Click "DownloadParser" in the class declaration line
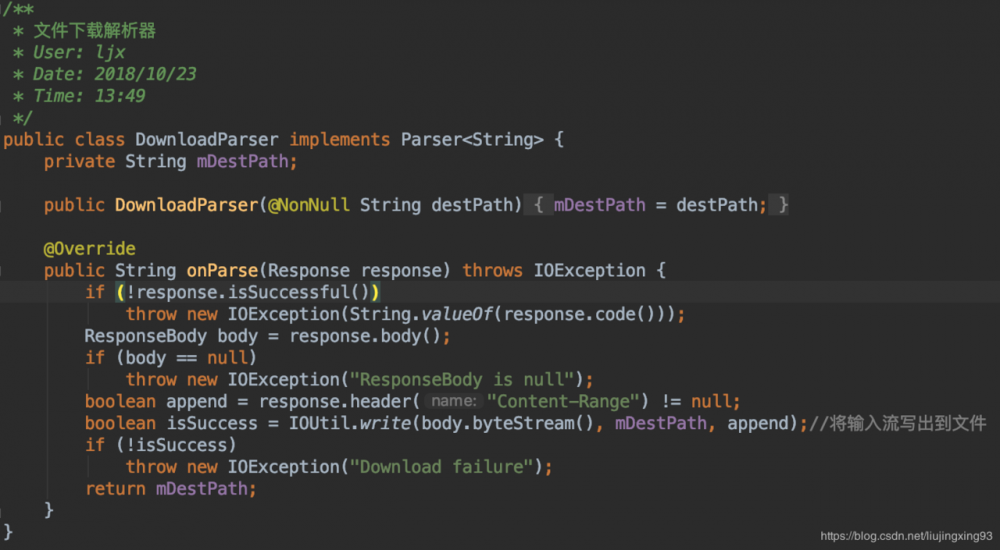This screenshot has width=1000, height=550. tap(207, 140)
